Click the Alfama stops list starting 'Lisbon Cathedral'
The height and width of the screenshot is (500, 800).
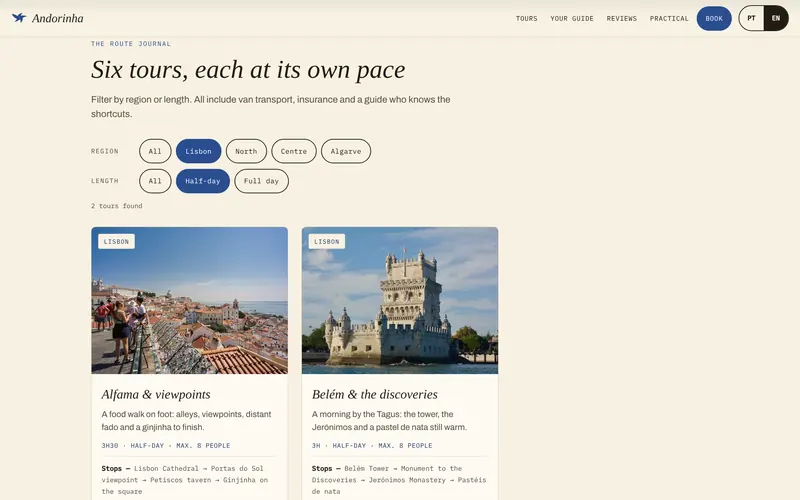pyautogui.click(x=185, y=480)
